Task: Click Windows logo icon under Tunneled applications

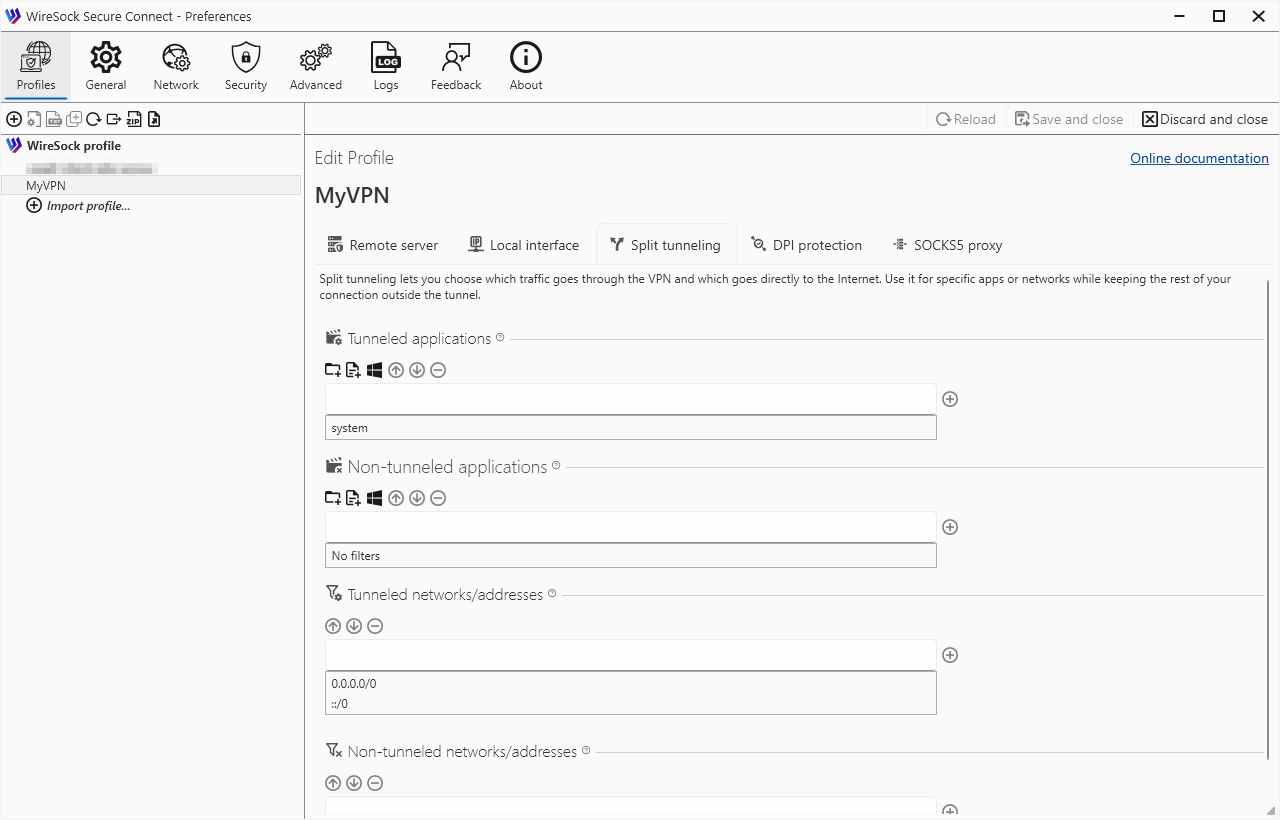Action: [x=375, y=370]
